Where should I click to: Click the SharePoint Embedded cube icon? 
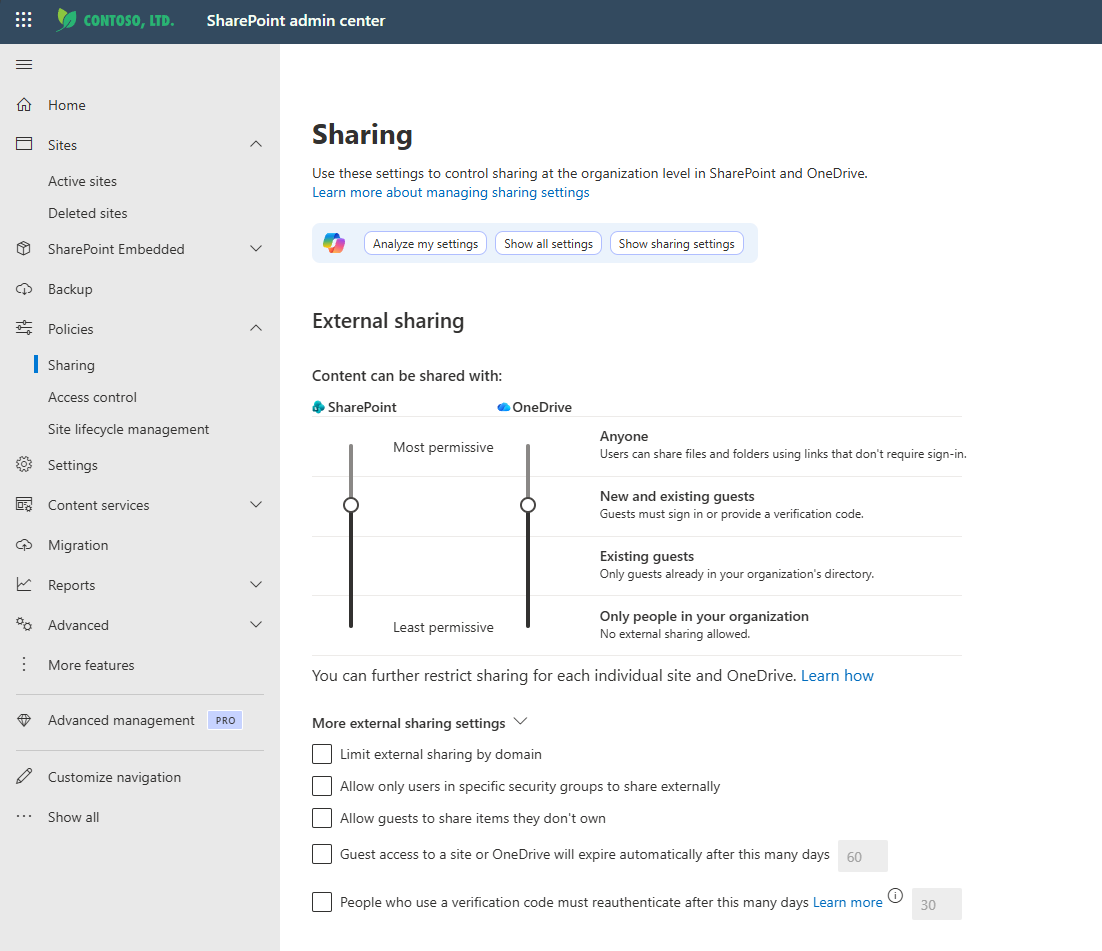pyautogui.click(x=24, y=248)
